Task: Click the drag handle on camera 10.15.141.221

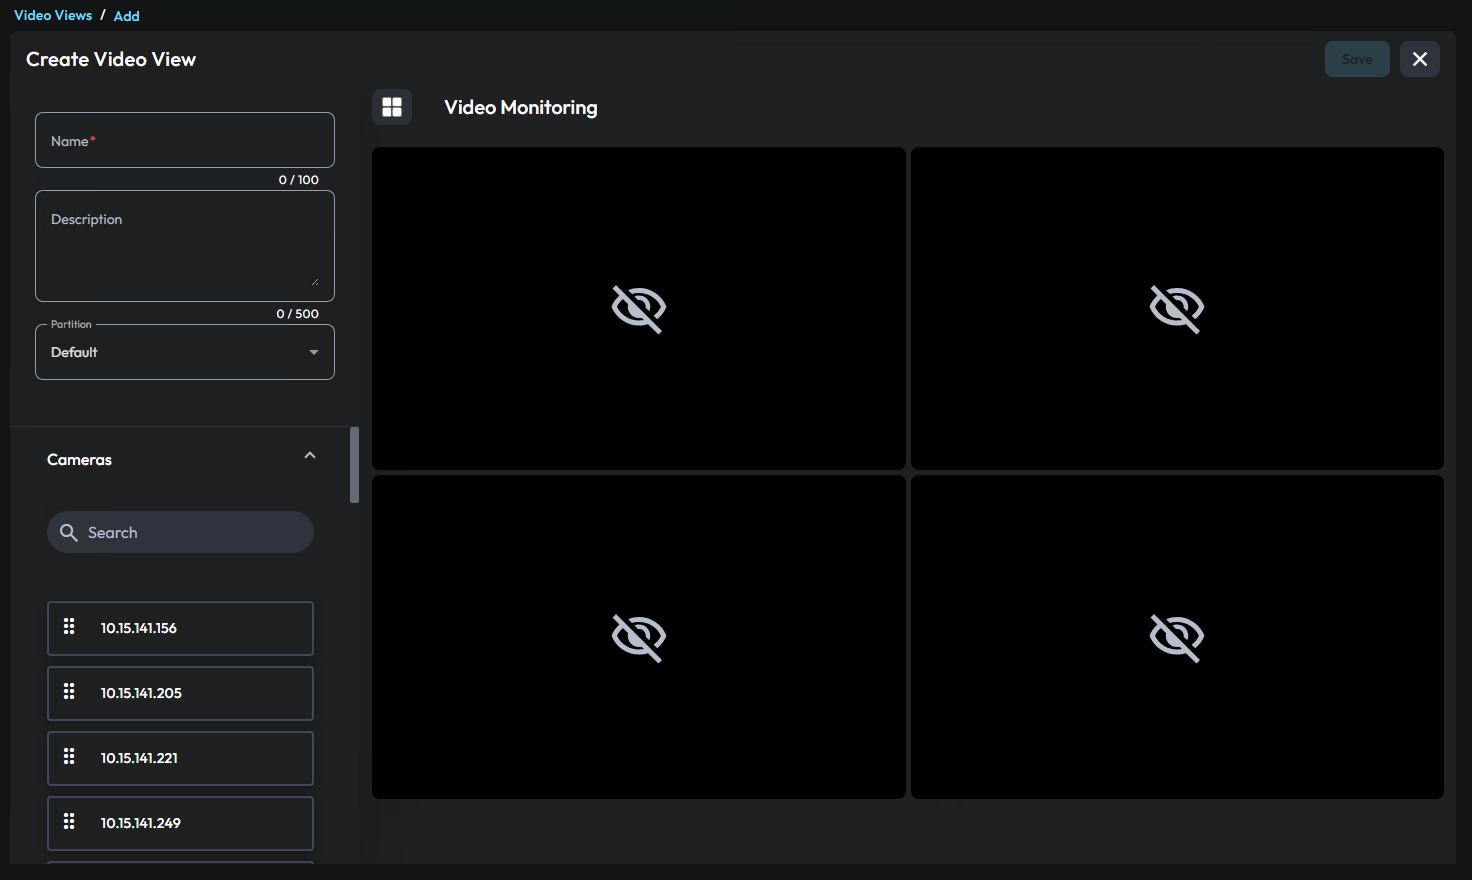Action: [69, 756]
